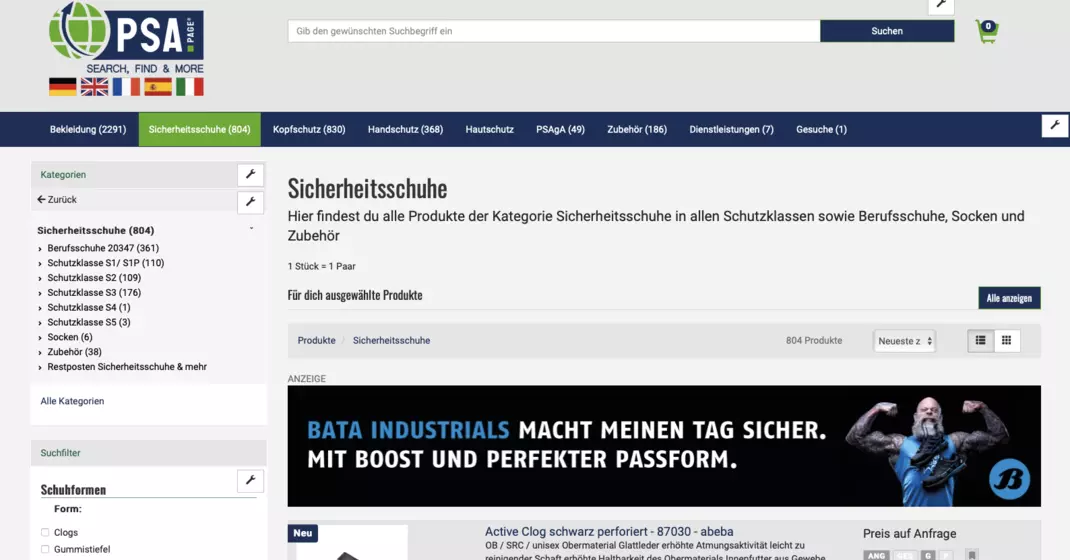
Task: Expand Schutzklasse S5 (3) category
Action: [x=88, y=323]
